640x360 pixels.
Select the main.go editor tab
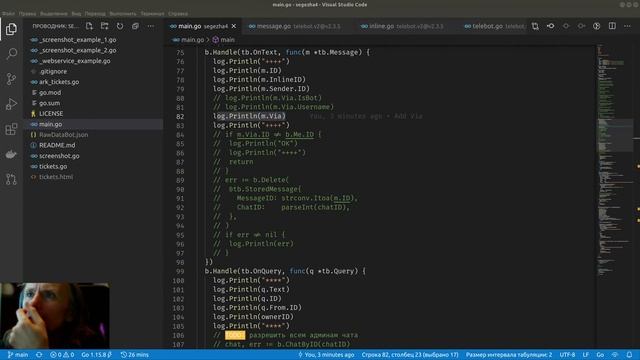[x=203, y=26]
